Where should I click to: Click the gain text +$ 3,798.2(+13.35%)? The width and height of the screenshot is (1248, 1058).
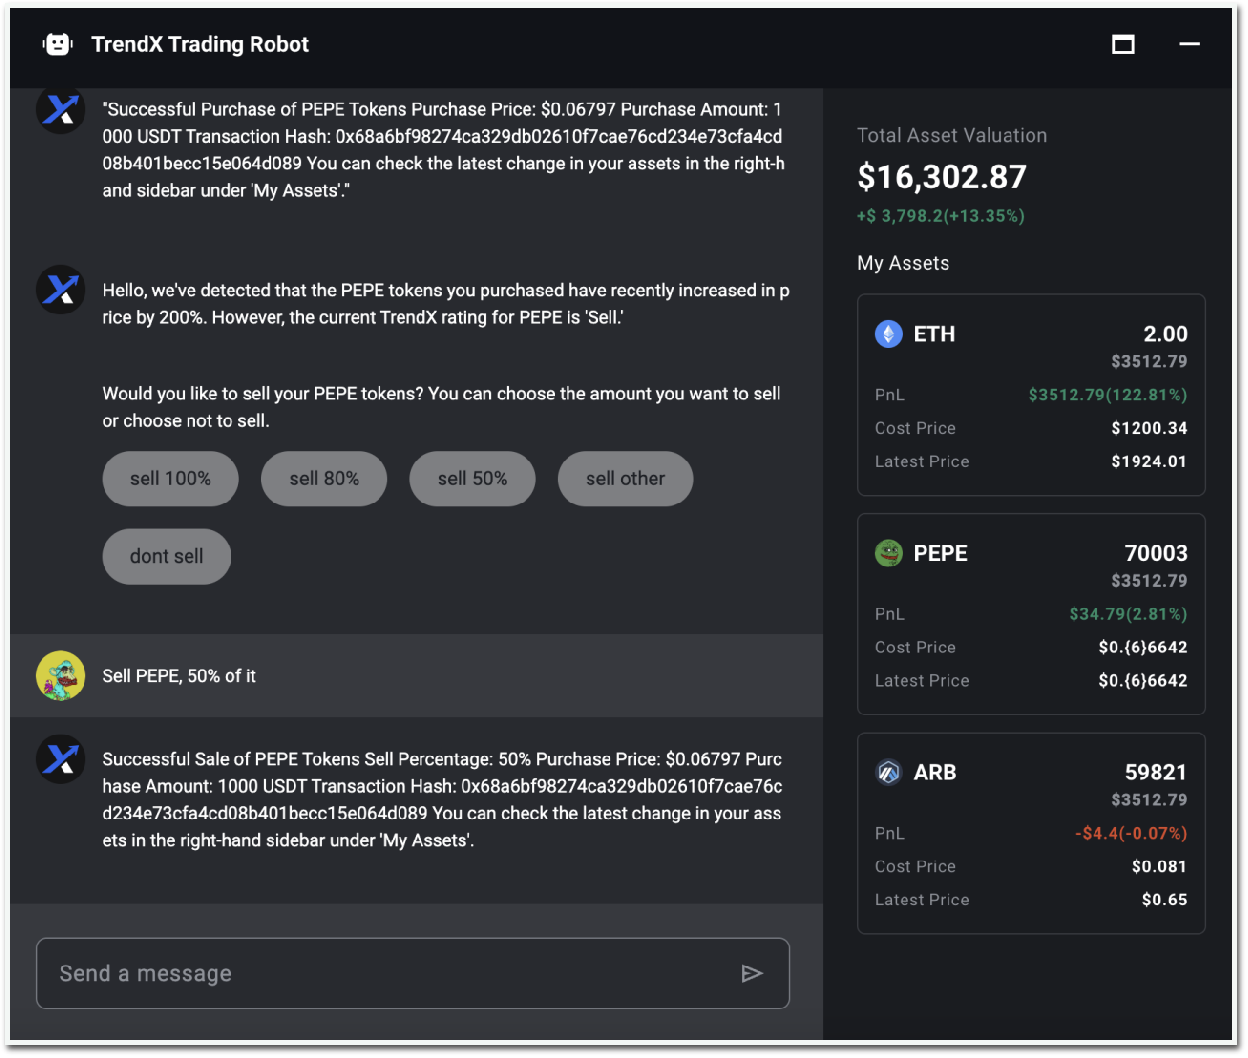941,216
